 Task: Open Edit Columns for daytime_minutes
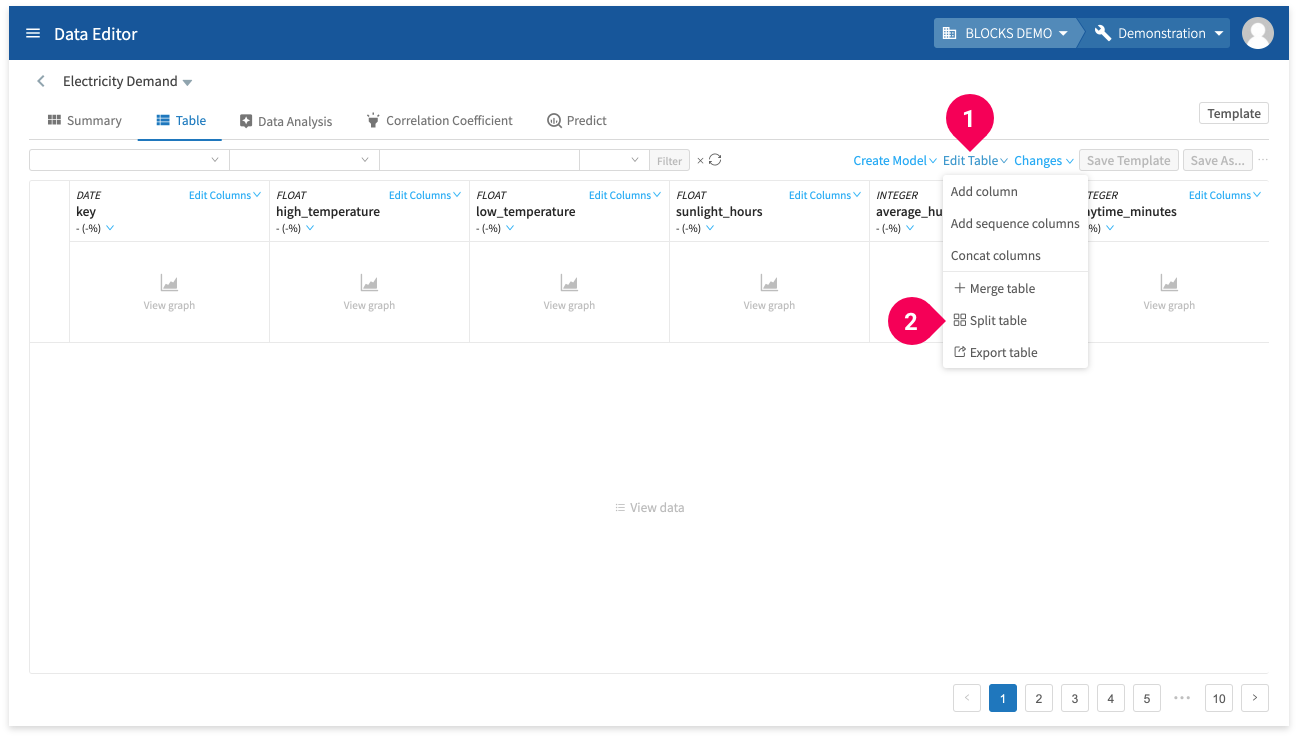1225,195
